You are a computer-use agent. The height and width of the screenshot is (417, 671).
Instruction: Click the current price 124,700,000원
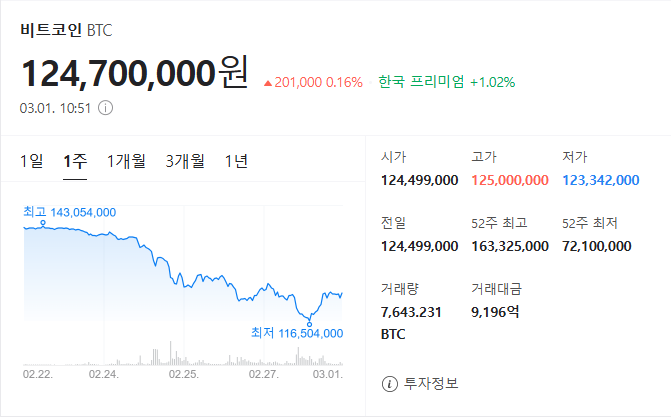pyautogui.click(x=133, y=74)
